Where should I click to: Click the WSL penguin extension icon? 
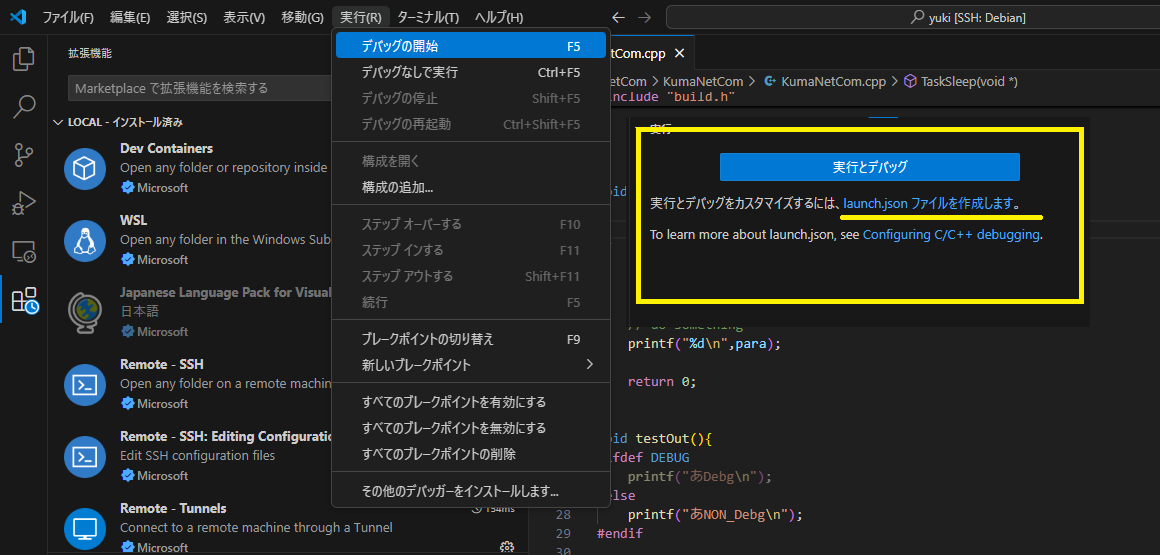[85, 240]
